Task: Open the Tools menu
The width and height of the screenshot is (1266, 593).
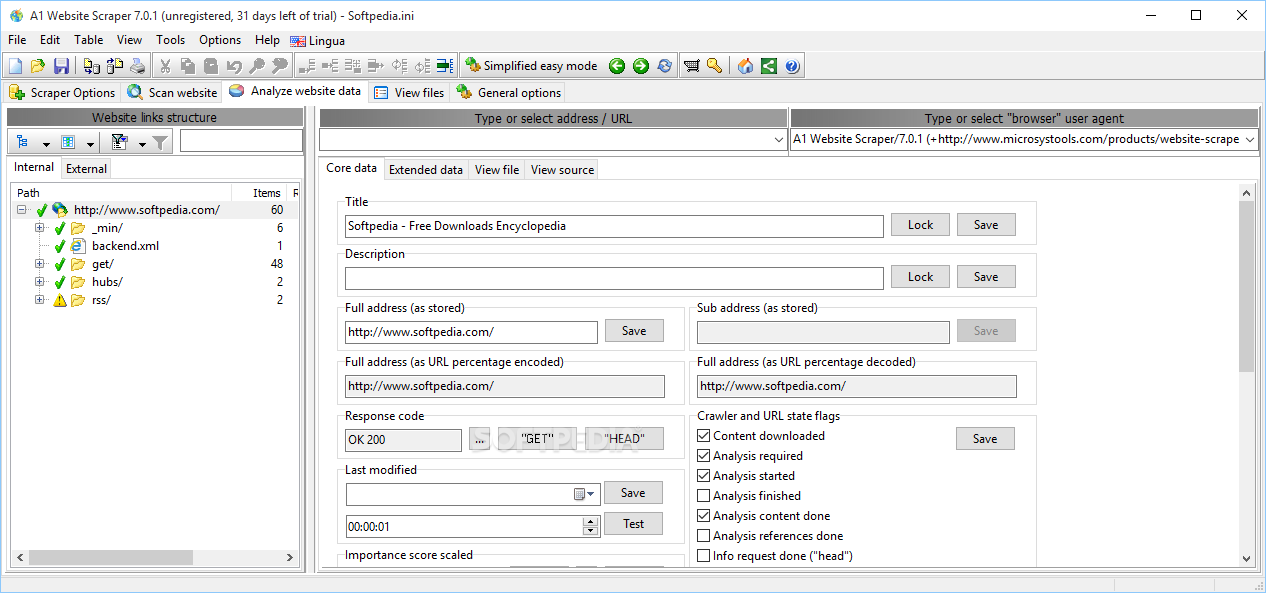Action: [x=170, y=40]
